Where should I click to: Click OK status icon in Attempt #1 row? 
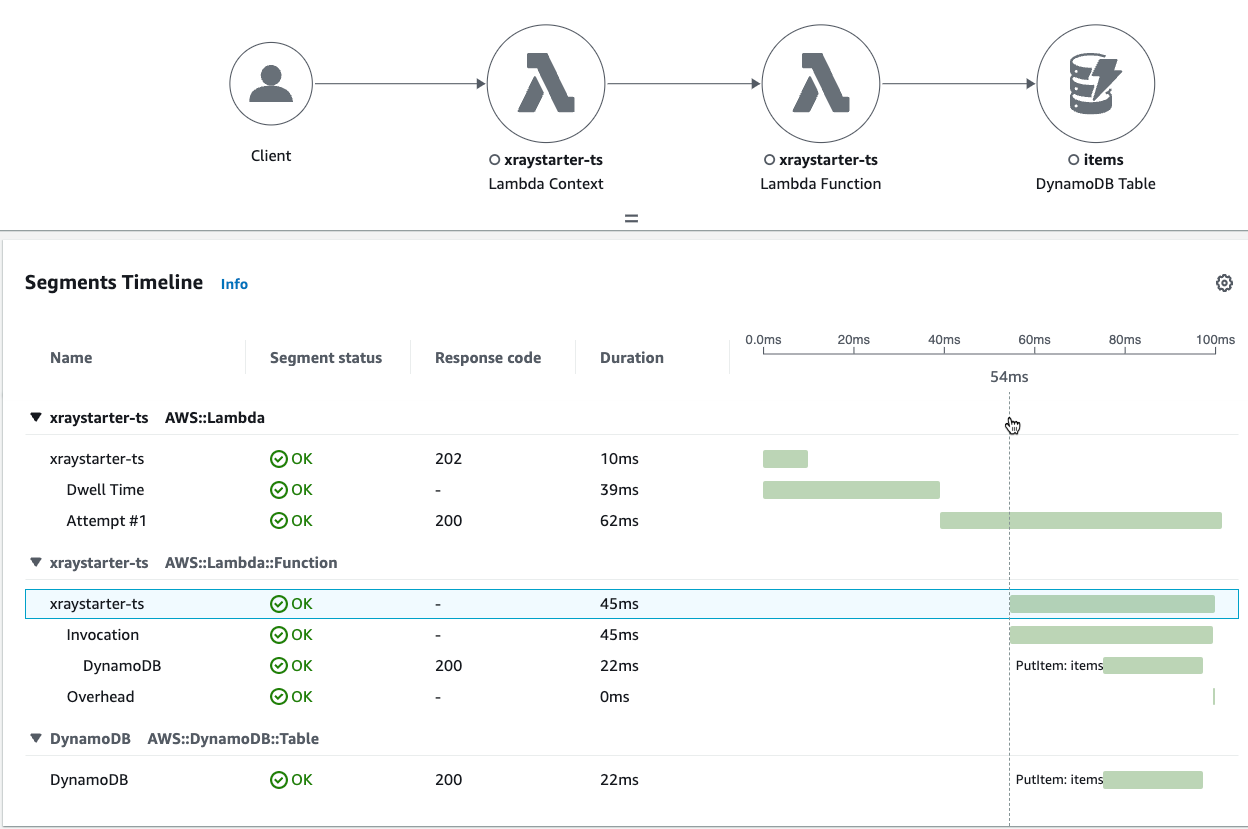(279, 521)
